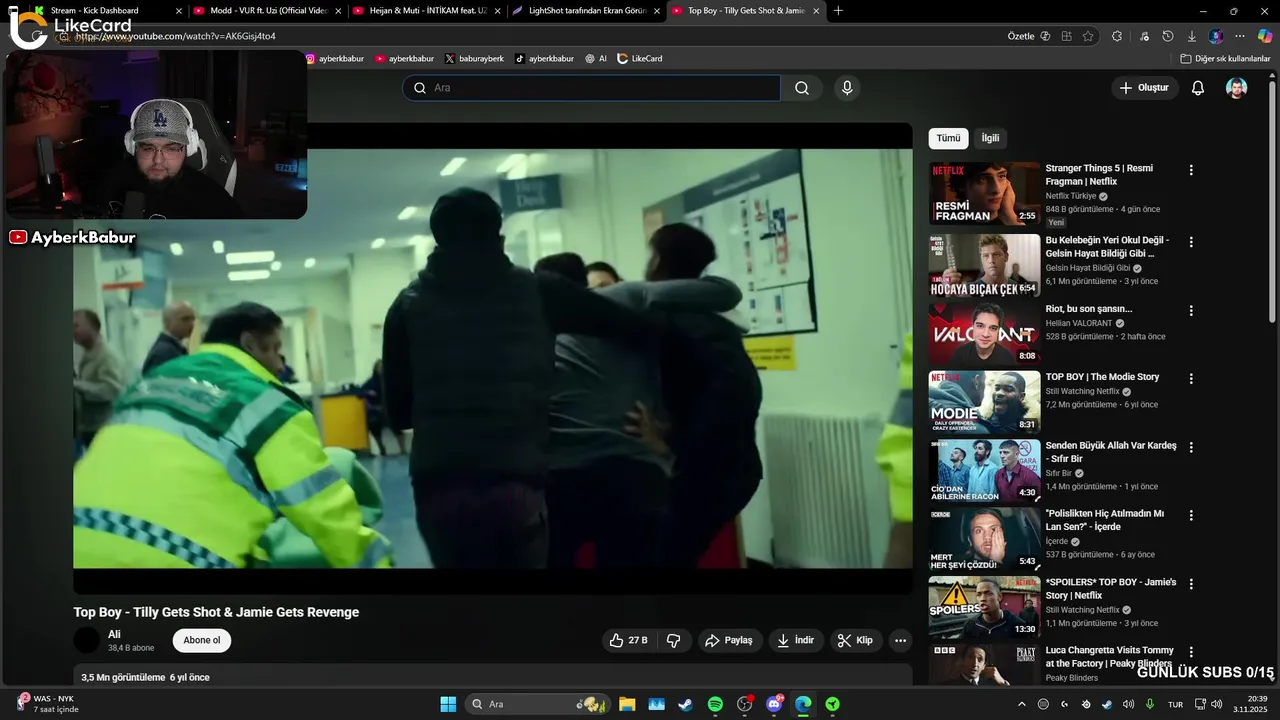Open the browser profile avatar
This screenshot has height=720, width=1280.
click(x=1216, y=36)
